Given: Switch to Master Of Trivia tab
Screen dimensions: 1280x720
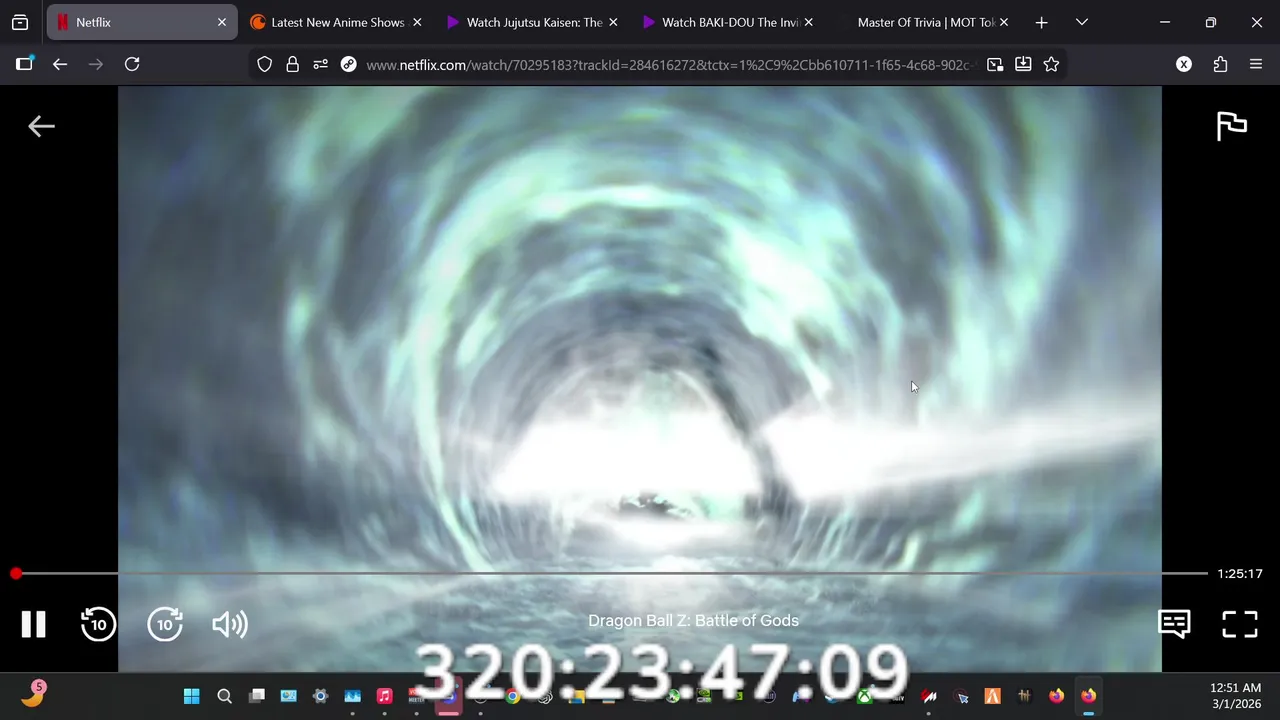Looking at the screenshot, I should [925, 22].
